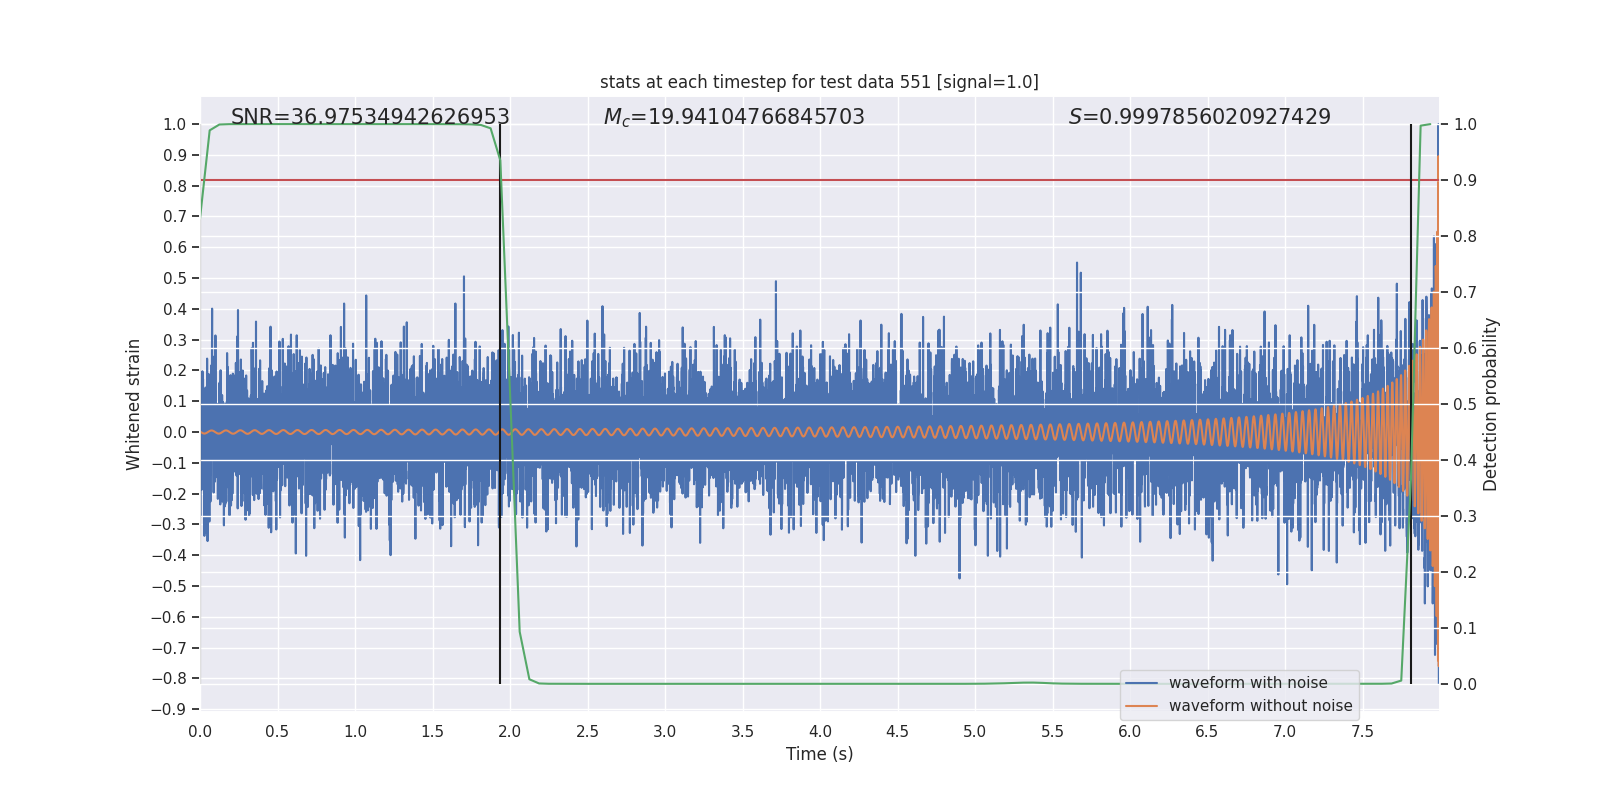Select the SNR value annotation text
This screenshot has width=1600, height=800.
pos(370,117)
